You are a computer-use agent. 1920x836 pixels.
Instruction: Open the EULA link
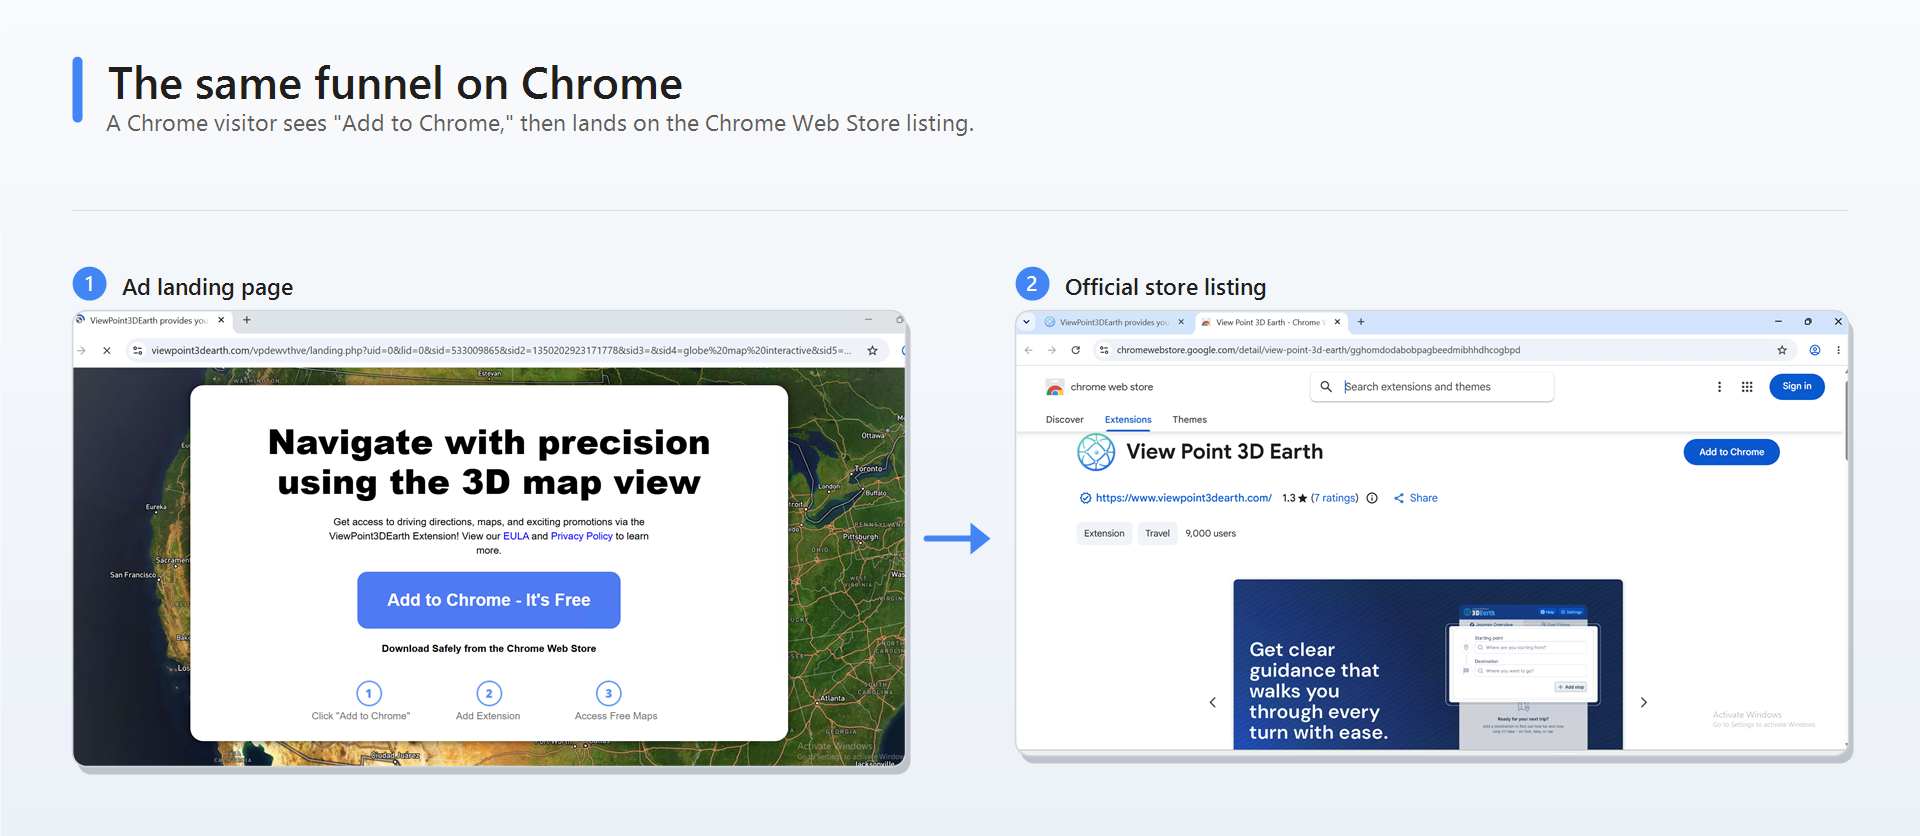(516, 536)
